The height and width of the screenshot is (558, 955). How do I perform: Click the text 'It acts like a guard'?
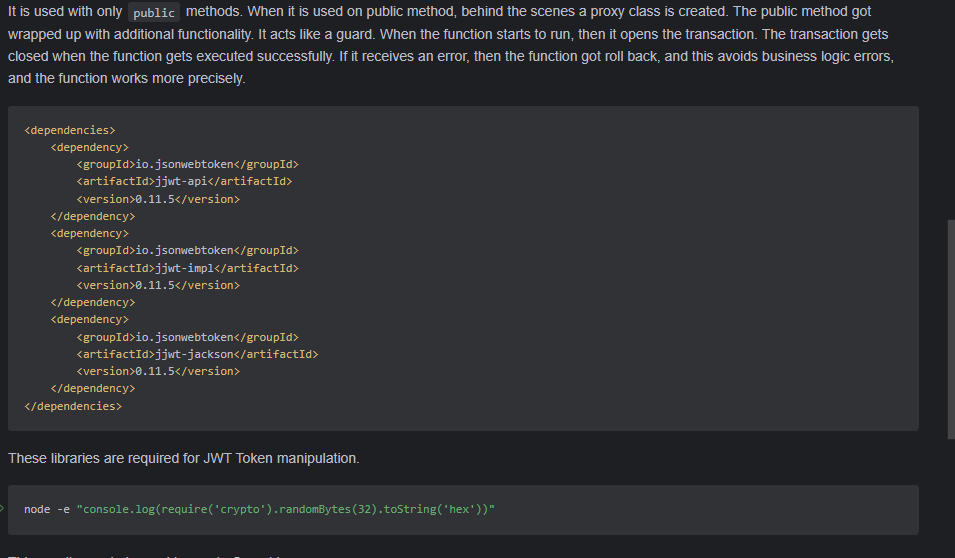click(x=313, y=34)
